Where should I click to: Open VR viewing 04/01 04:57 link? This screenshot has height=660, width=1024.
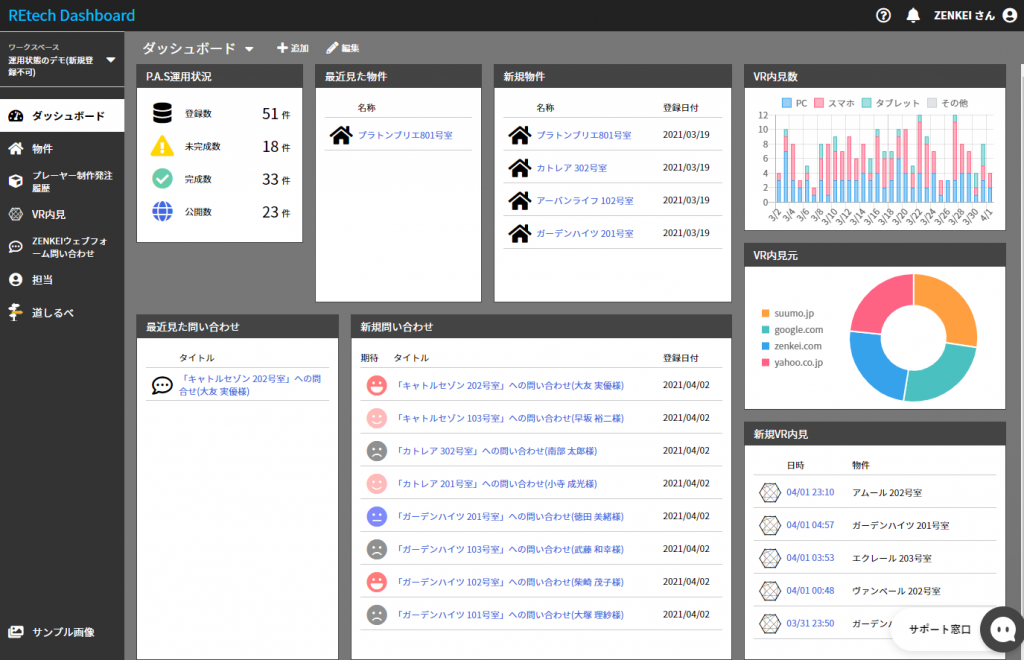pyautogui.click(x=810, y=525)
